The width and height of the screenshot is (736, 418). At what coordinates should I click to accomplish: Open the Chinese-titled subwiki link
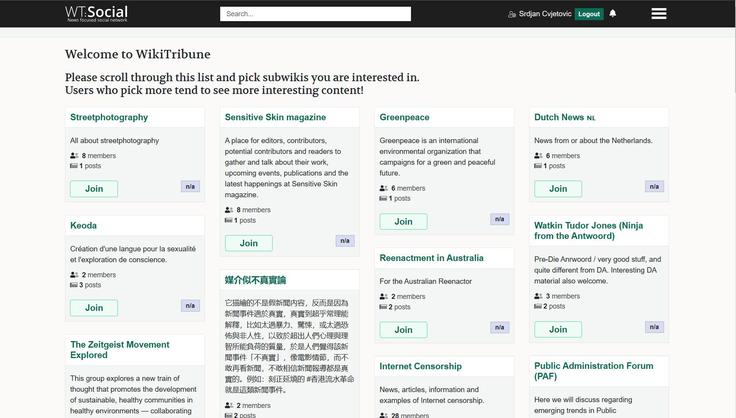[255, 280]
